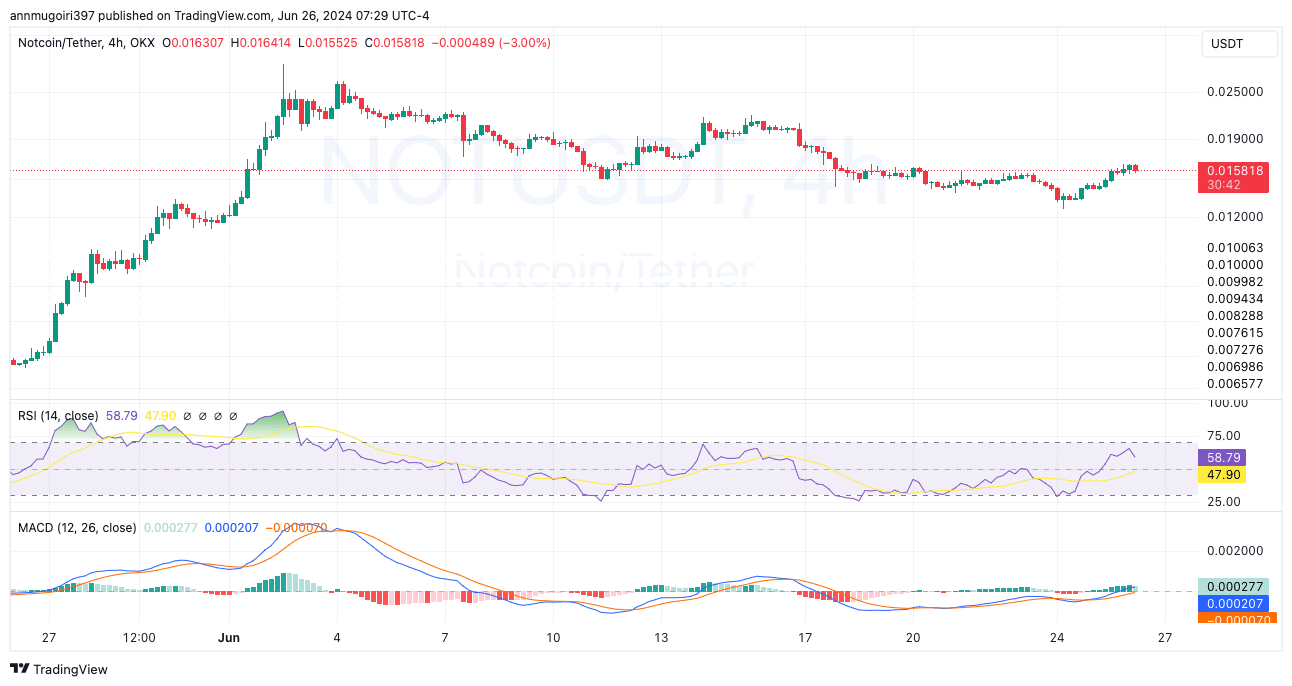The height and width of the screenshot is (686, 1292).
Task: Click the blue 0.000207 MACD axis tag
Action: click(x=1233, y=604)
